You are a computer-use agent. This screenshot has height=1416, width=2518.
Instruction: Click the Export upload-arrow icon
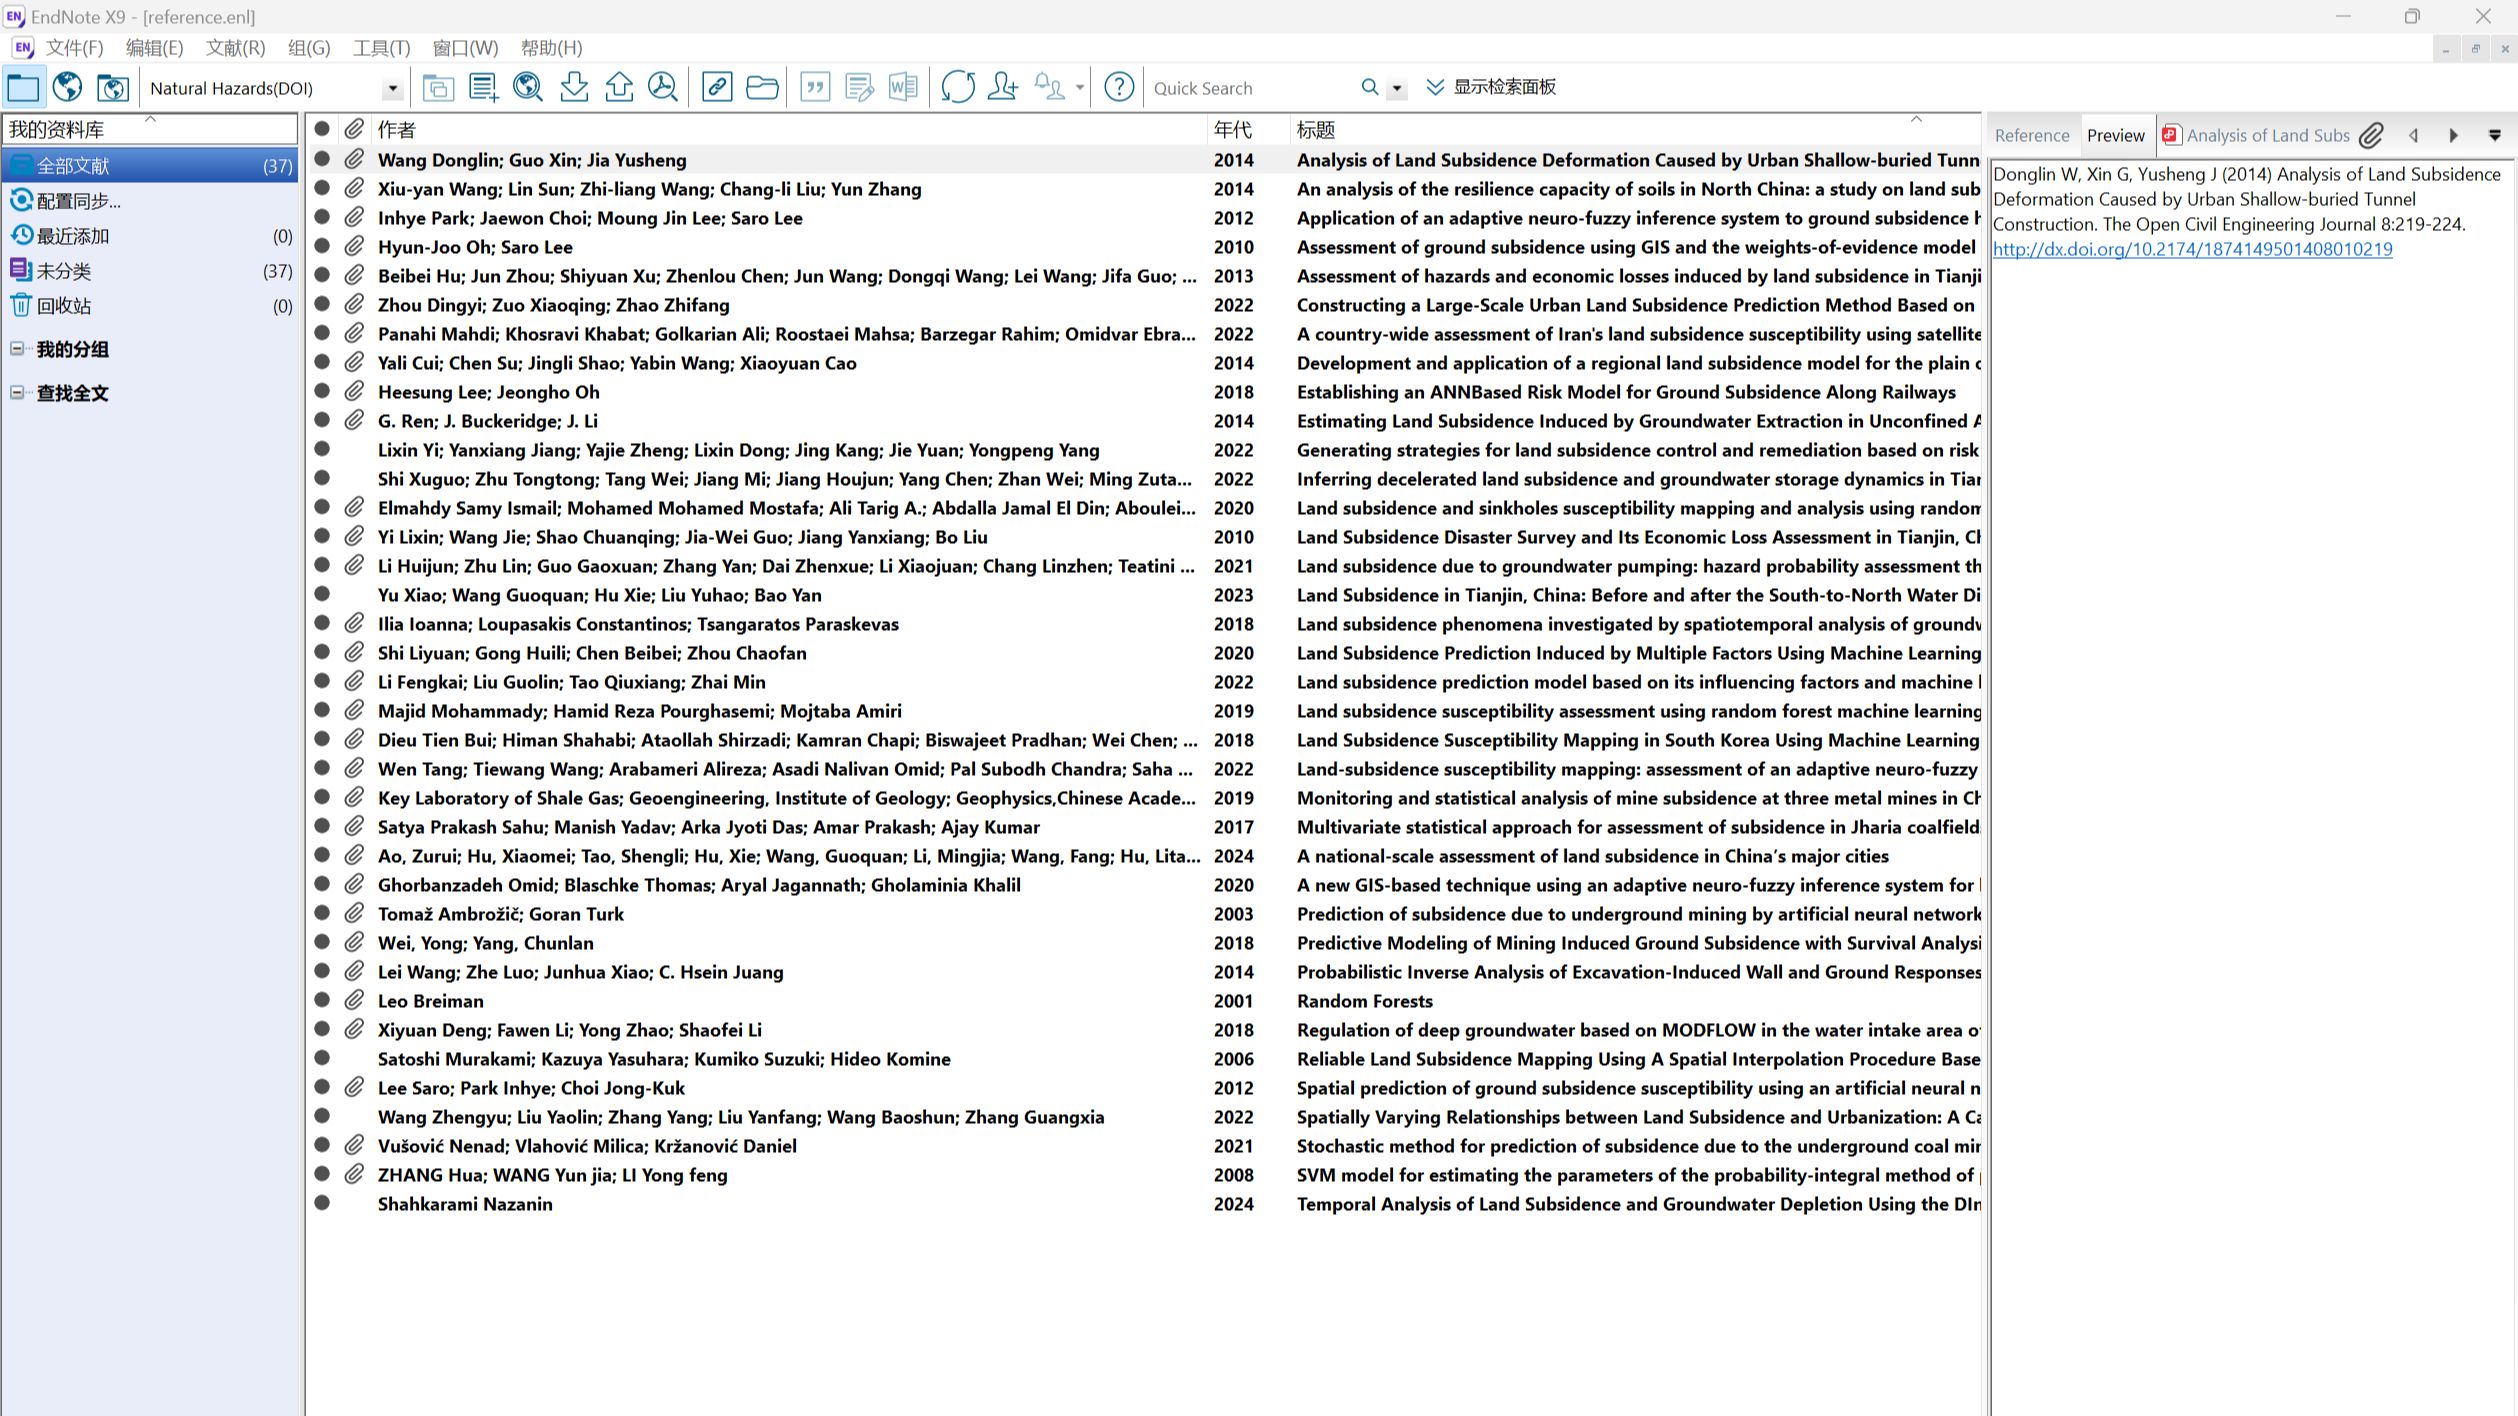pos(619,88)
